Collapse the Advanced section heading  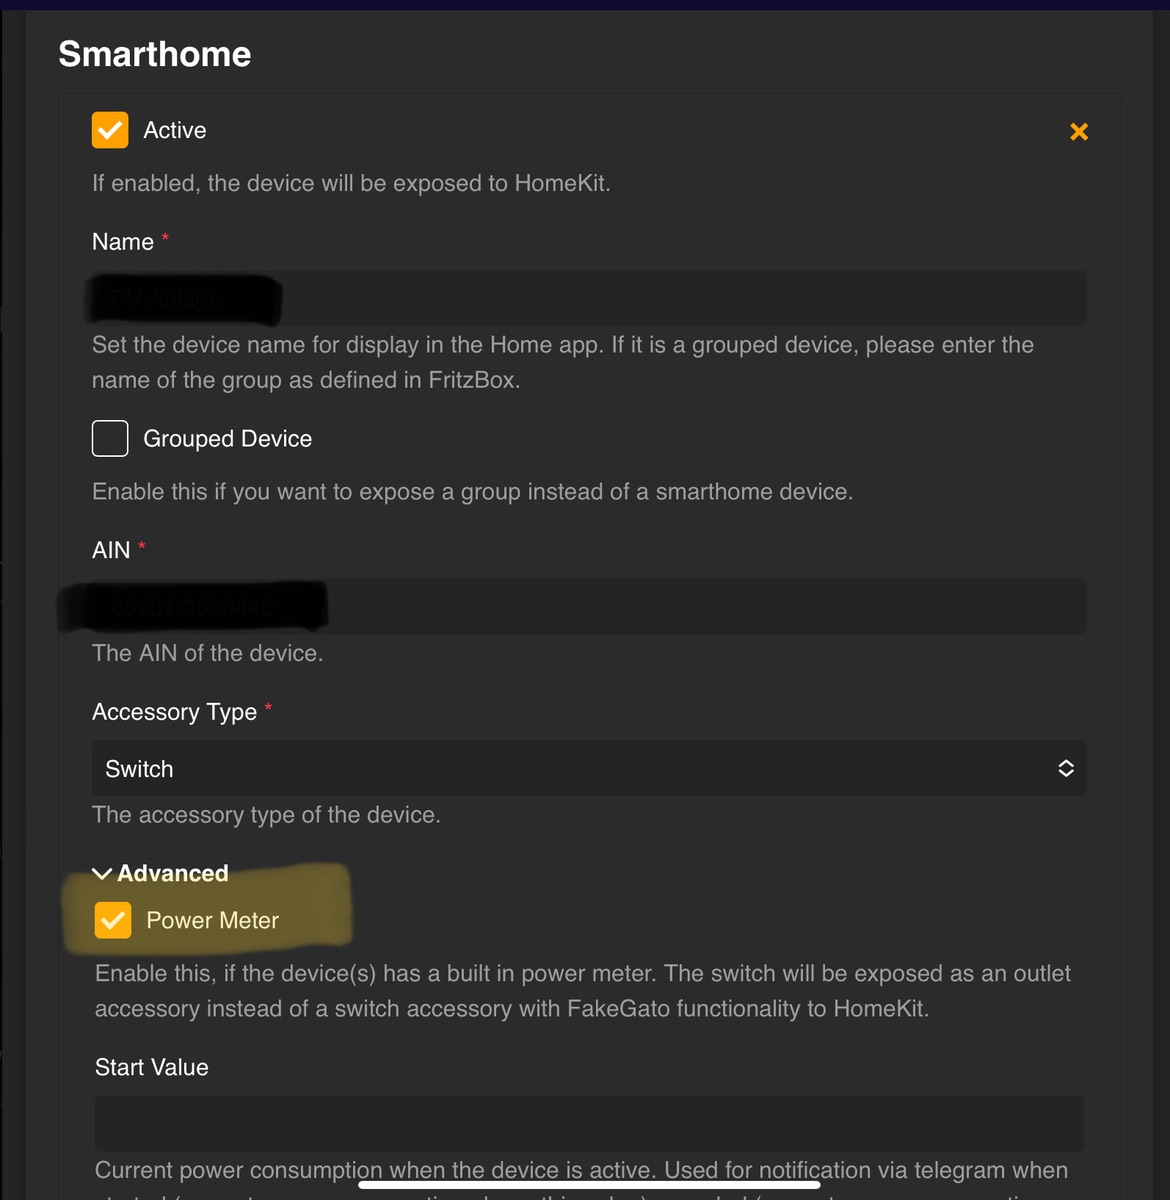(173, 874)
